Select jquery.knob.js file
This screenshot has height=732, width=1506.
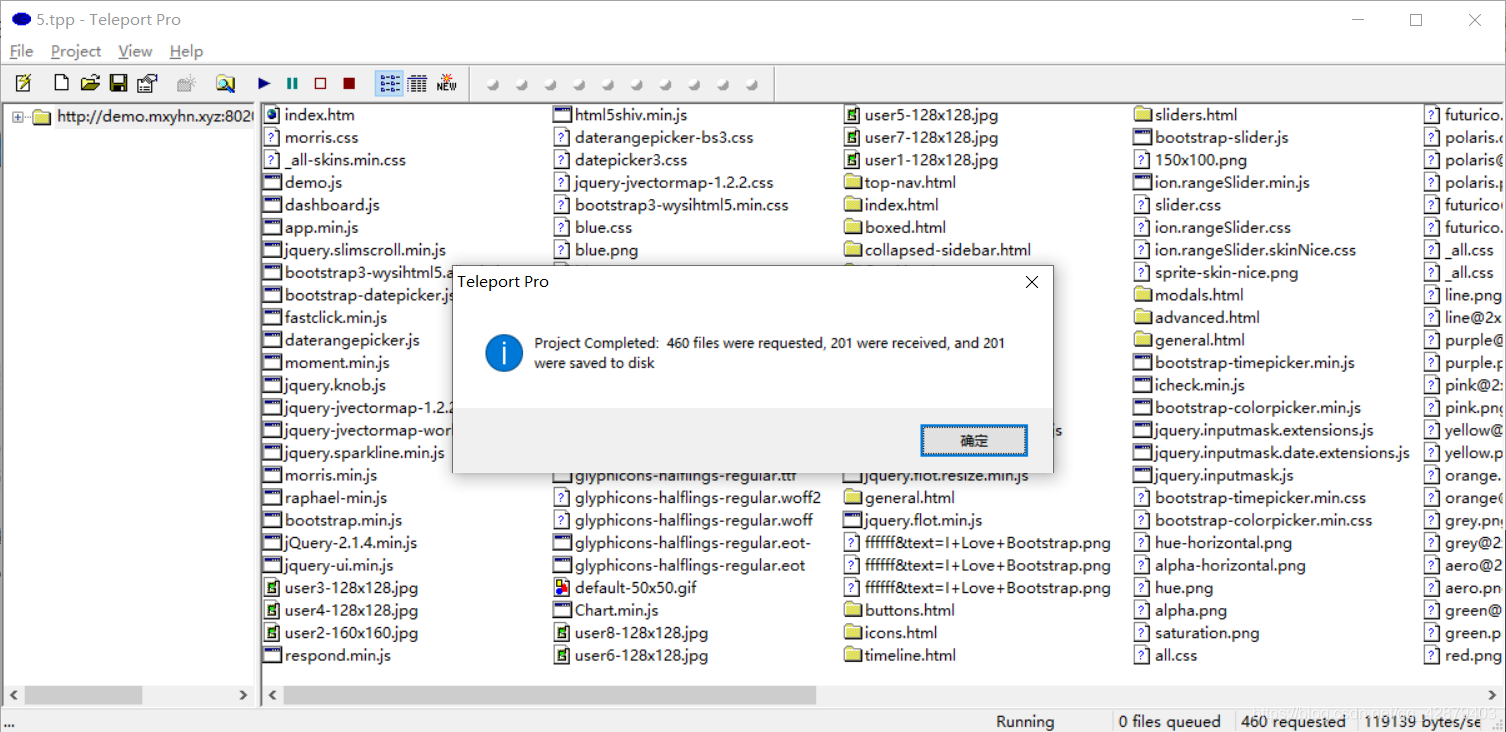325,385
